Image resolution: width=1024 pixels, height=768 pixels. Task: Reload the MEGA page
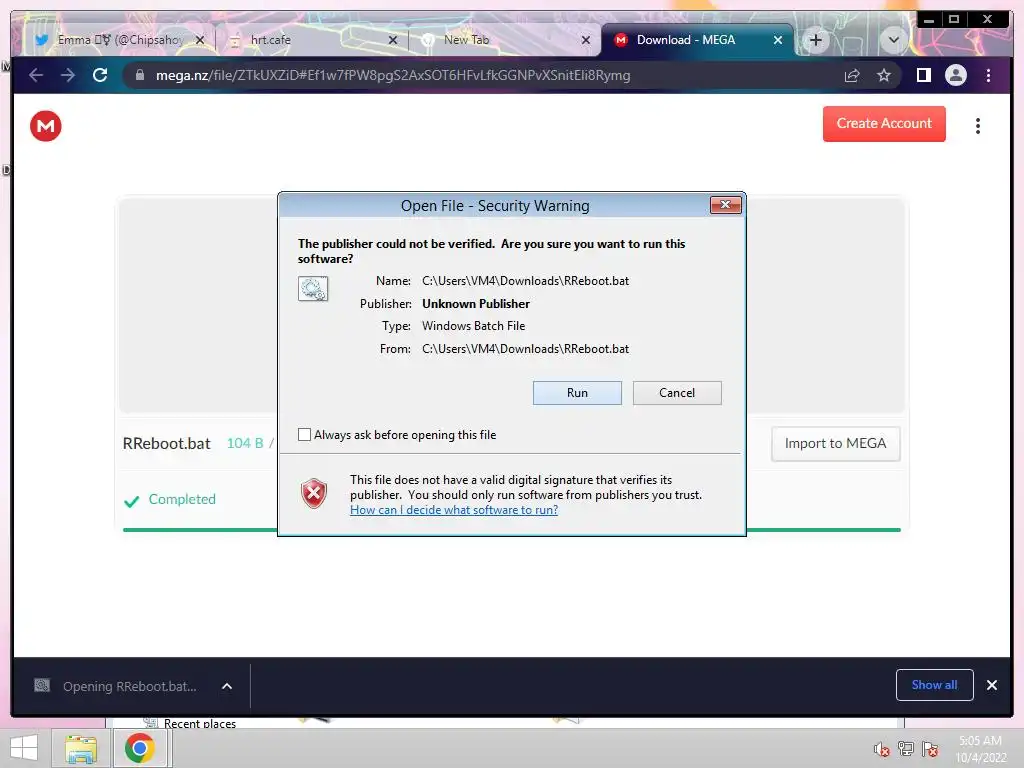coord(100,75)
